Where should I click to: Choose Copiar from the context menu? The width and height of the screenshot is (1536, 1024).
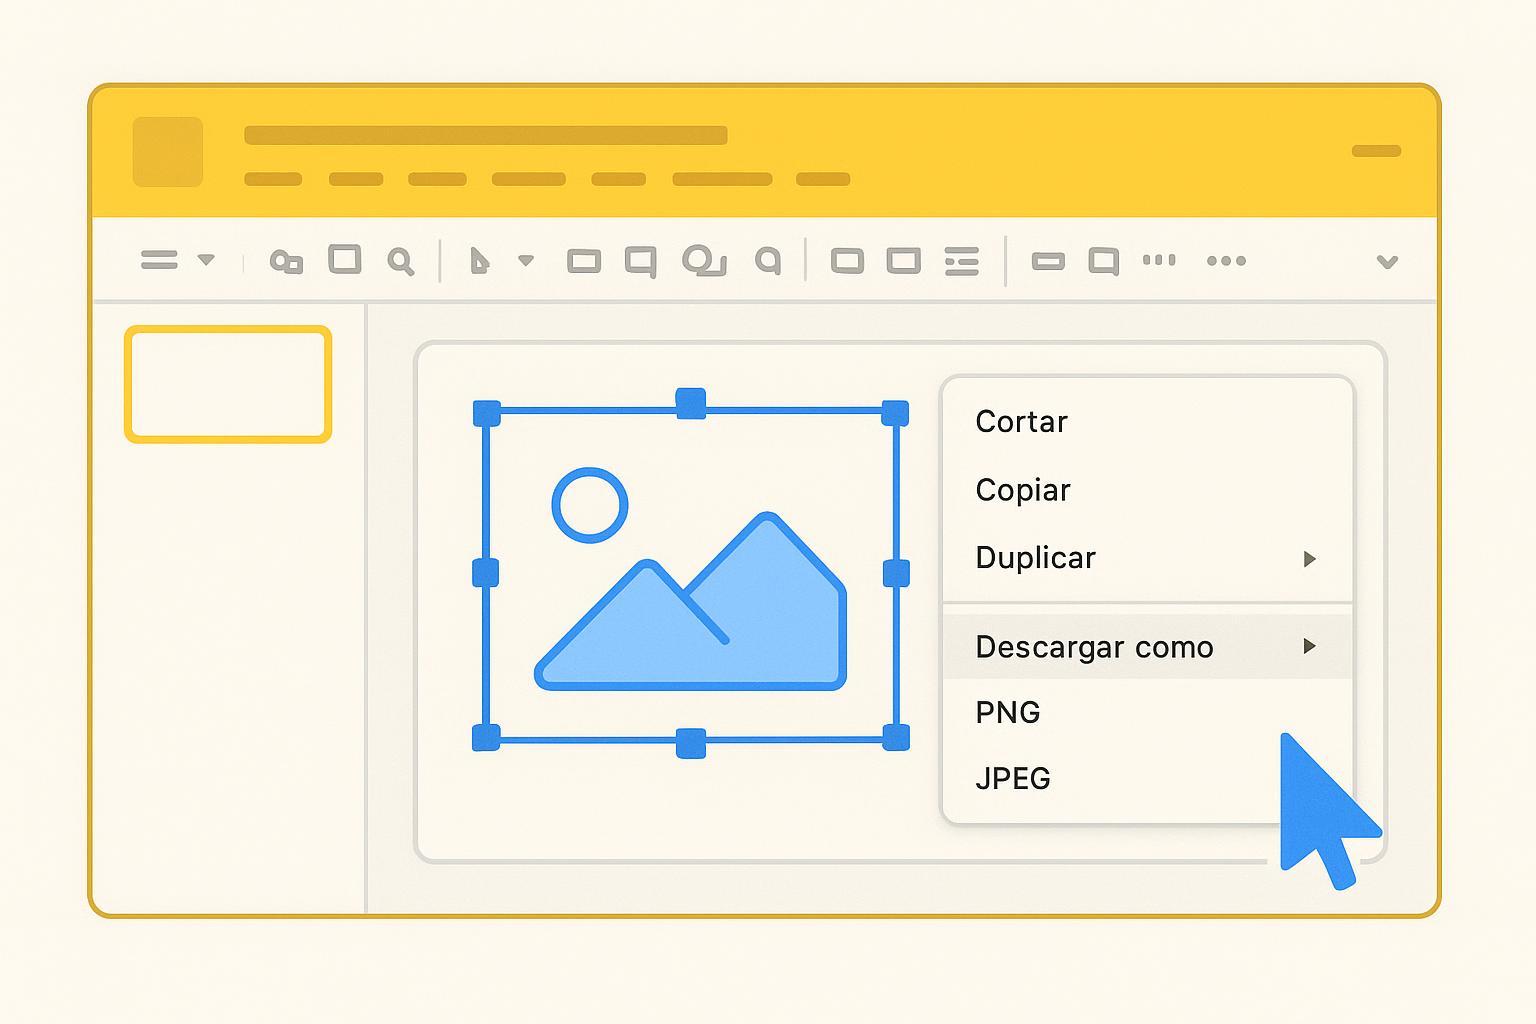1023,490
